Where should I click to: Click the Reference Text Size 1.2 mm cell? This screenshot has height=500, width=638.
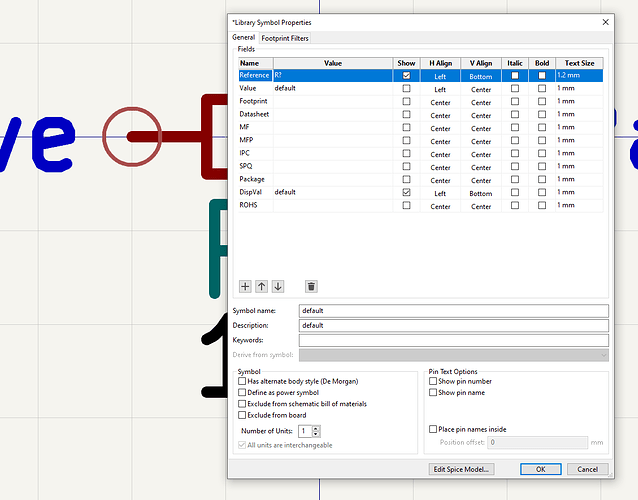click(579, 75)
